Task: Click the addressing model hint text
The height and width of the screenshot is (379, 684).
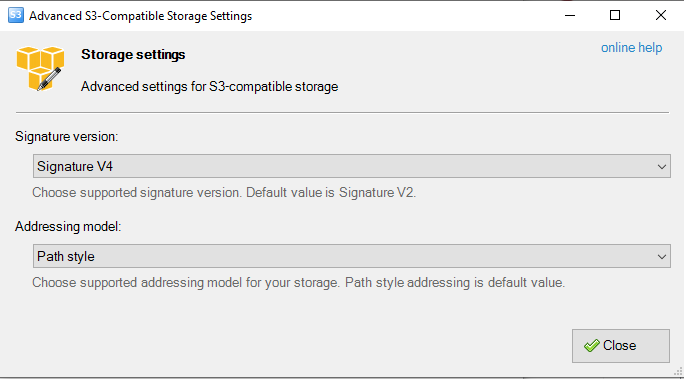Action: (x=298, y=283)
